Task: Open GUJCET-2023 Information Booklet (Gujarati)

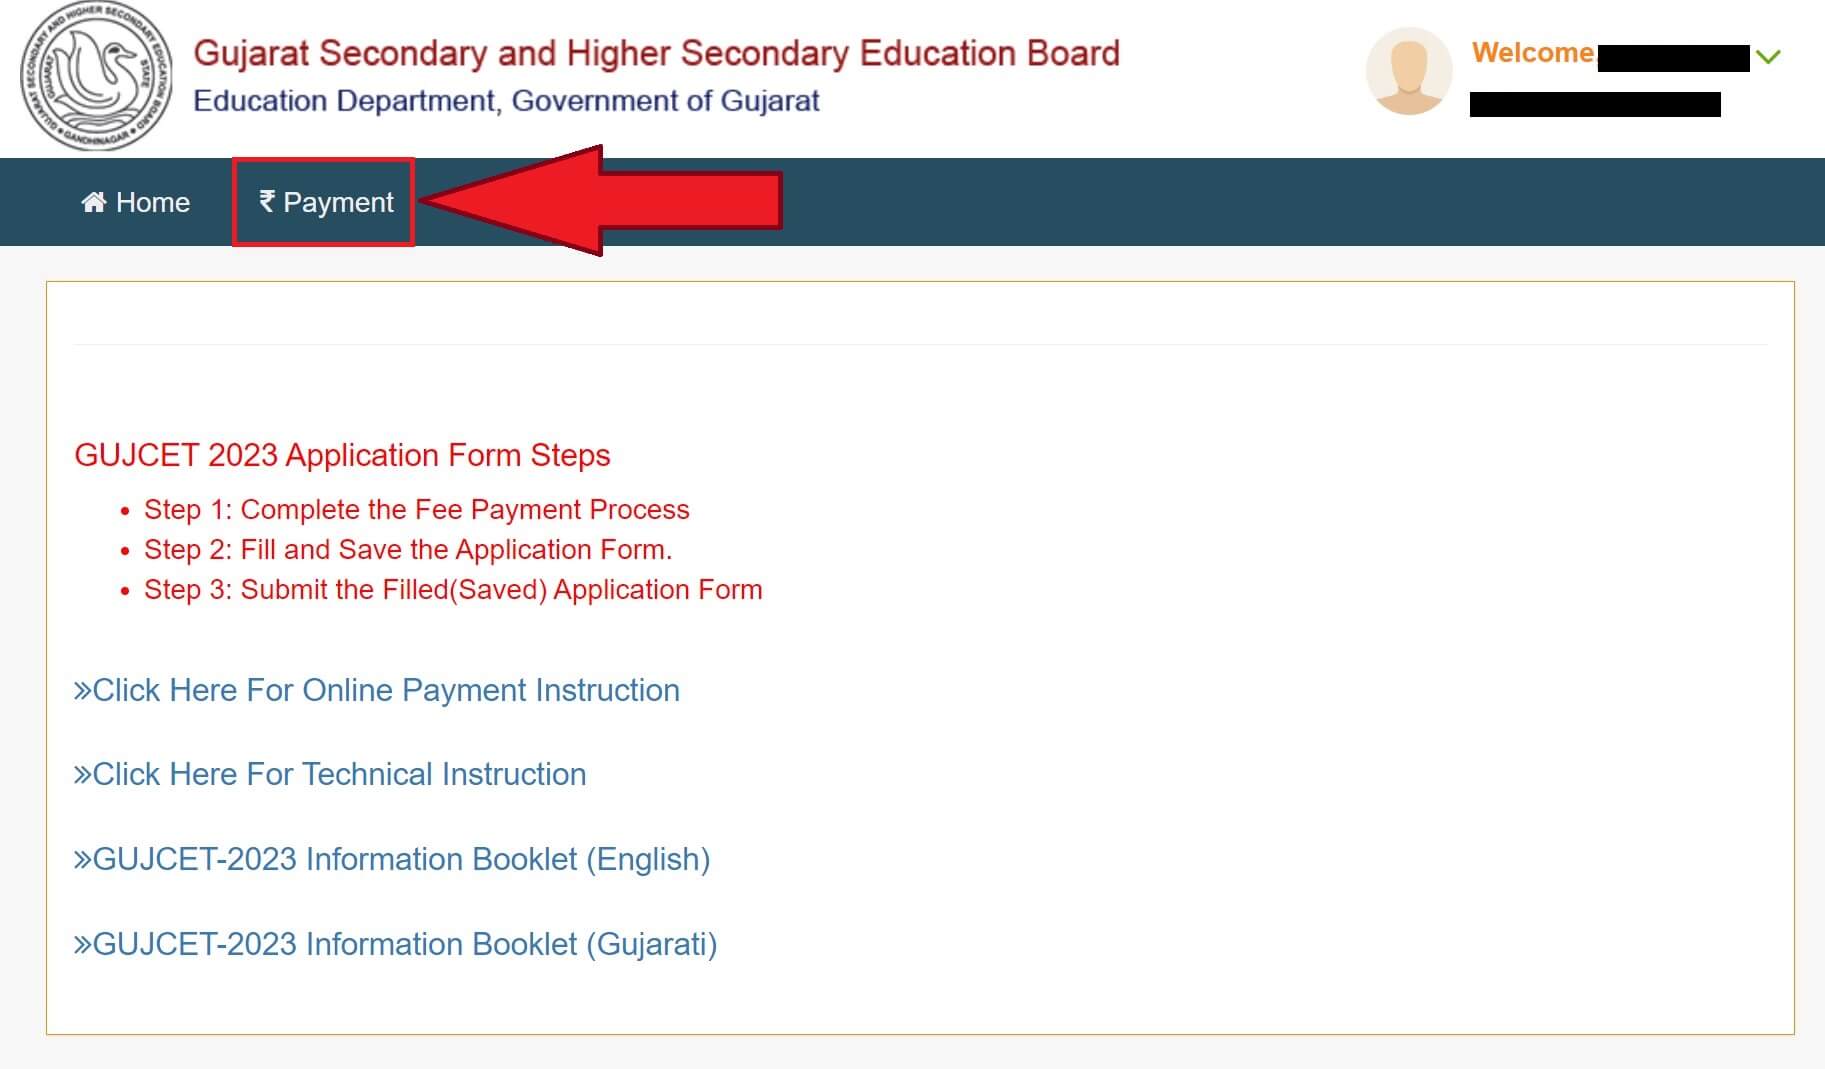Action: [x=395, y=944]
